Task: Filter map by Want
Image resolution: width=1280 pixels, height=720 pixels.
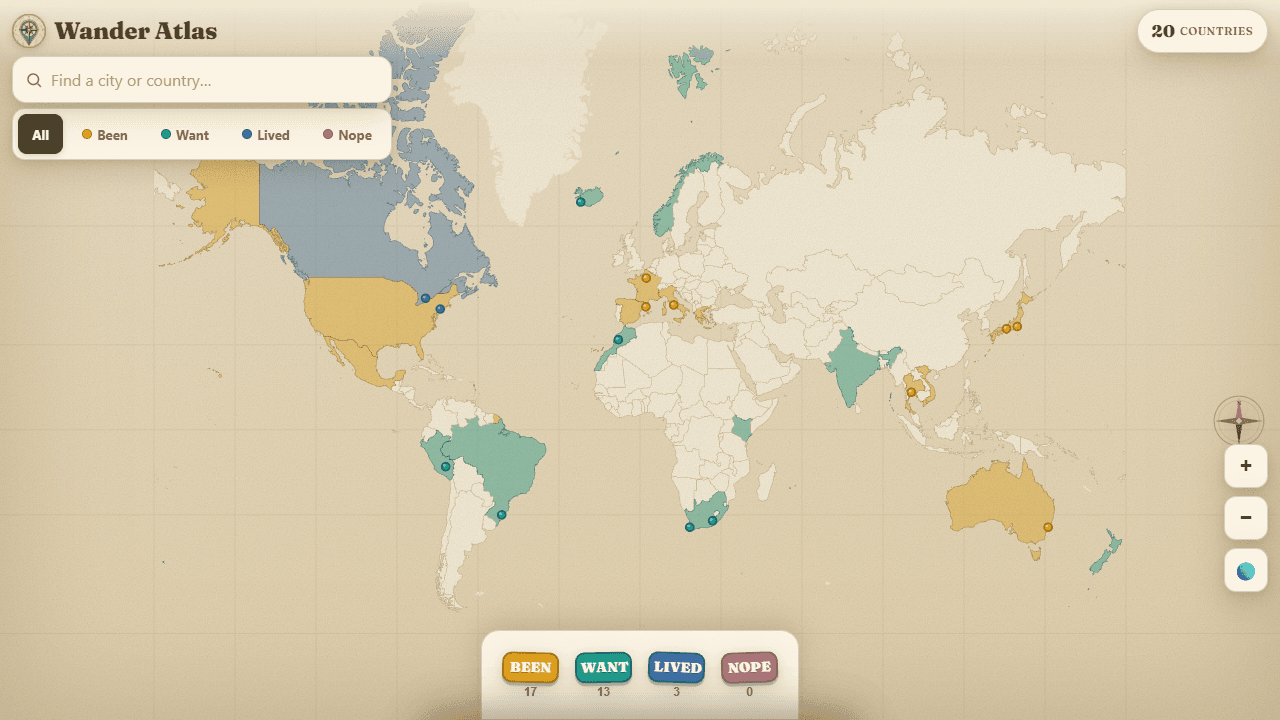Action: (185, 135)
